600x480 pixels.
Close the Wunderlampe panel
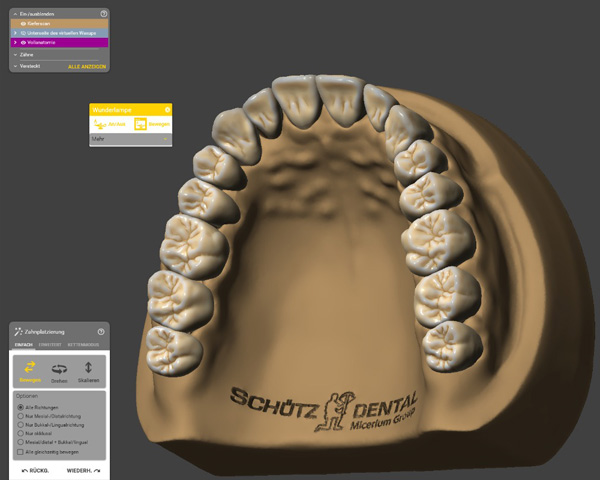pyautogui.click(x=167, y=108)
